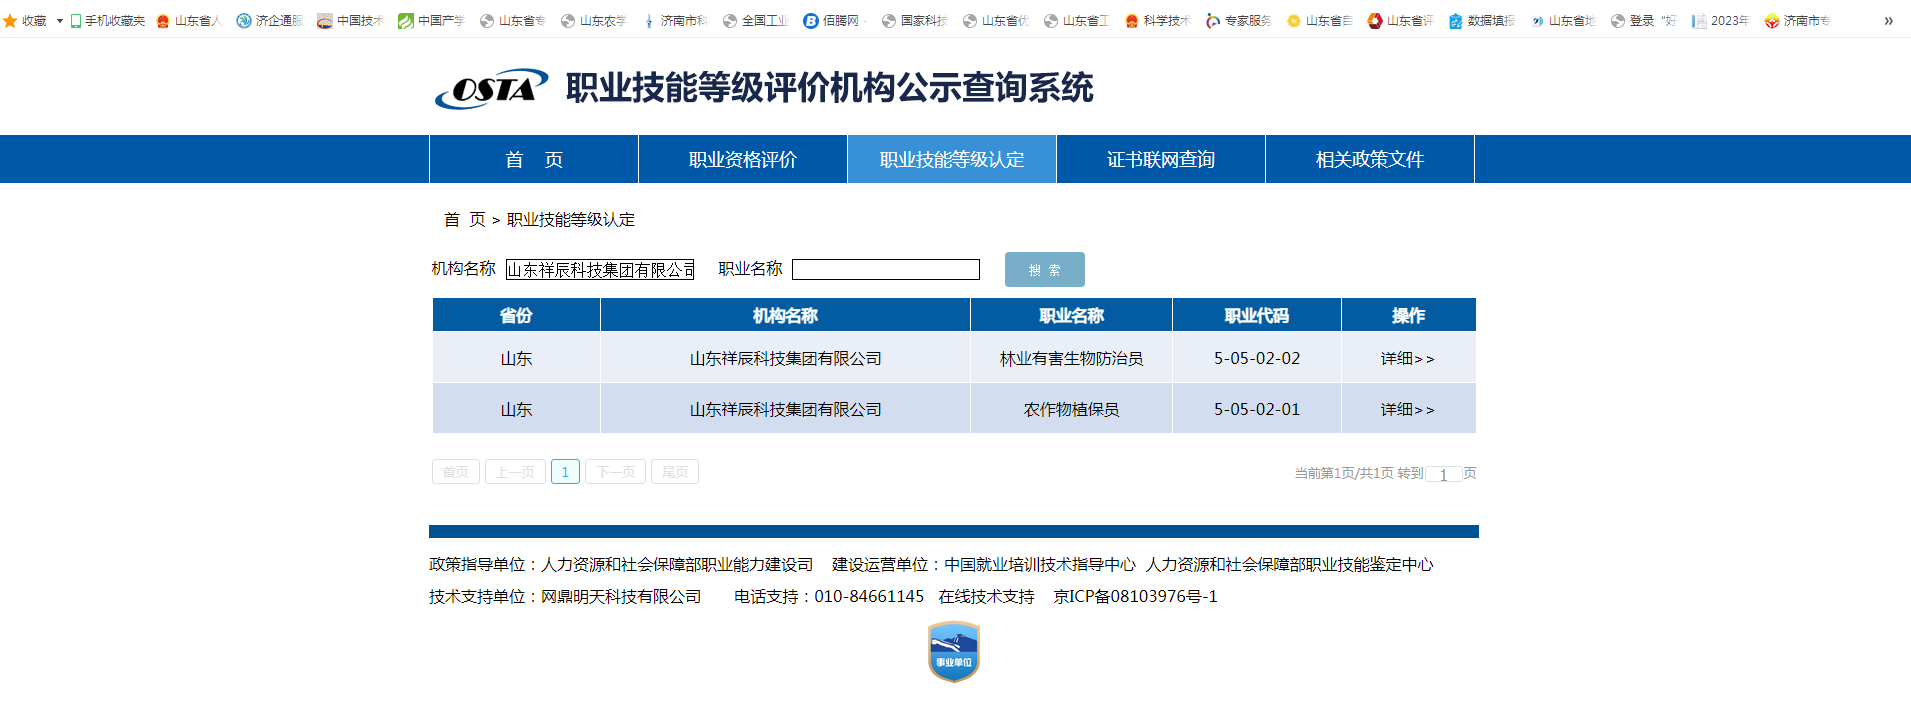This screenshot has height=706, width=1911.
Task: Open the 证书联网查询 tab
Action: [1161, 159]
